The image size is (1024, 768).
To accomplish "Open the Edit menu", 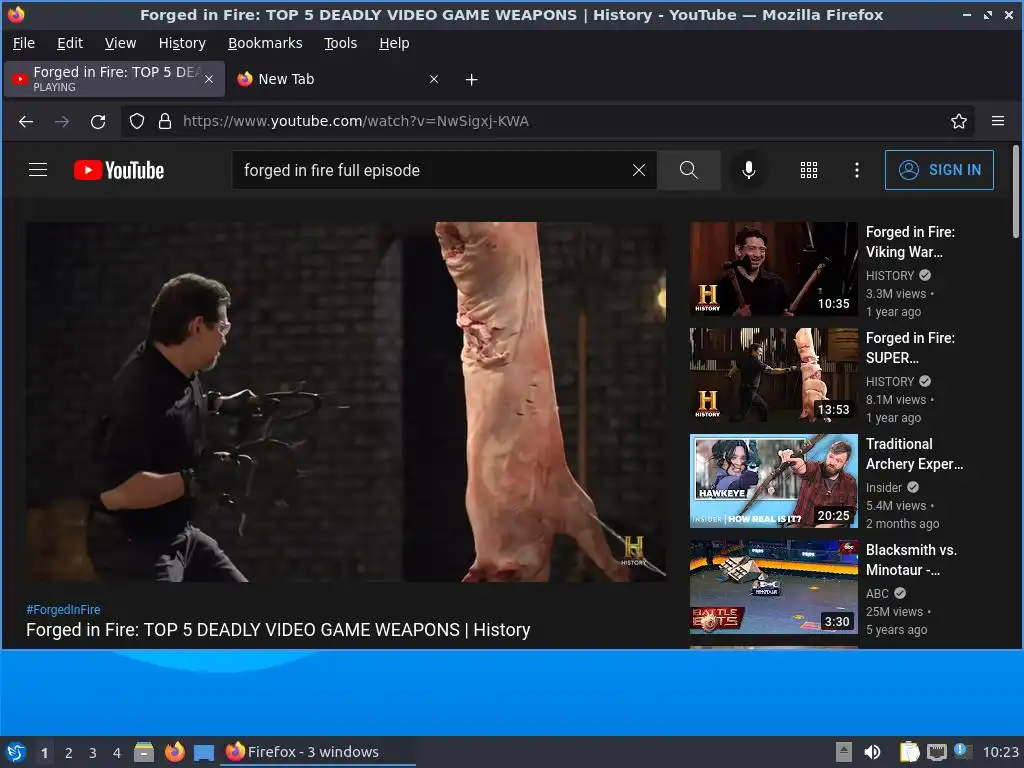I will [70, 43].
